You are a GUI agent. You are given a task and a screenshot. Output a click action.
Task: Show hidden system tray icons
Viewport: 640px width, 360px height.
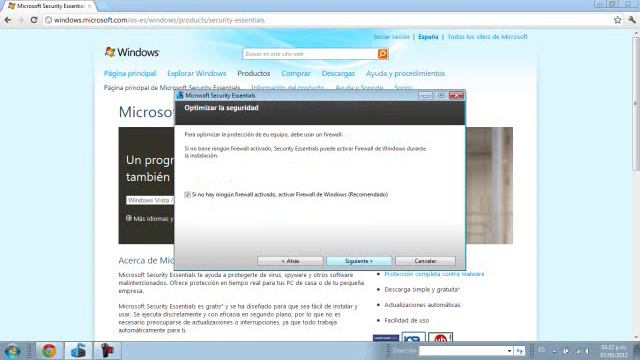pyautogui.click(x=554, y=351)
